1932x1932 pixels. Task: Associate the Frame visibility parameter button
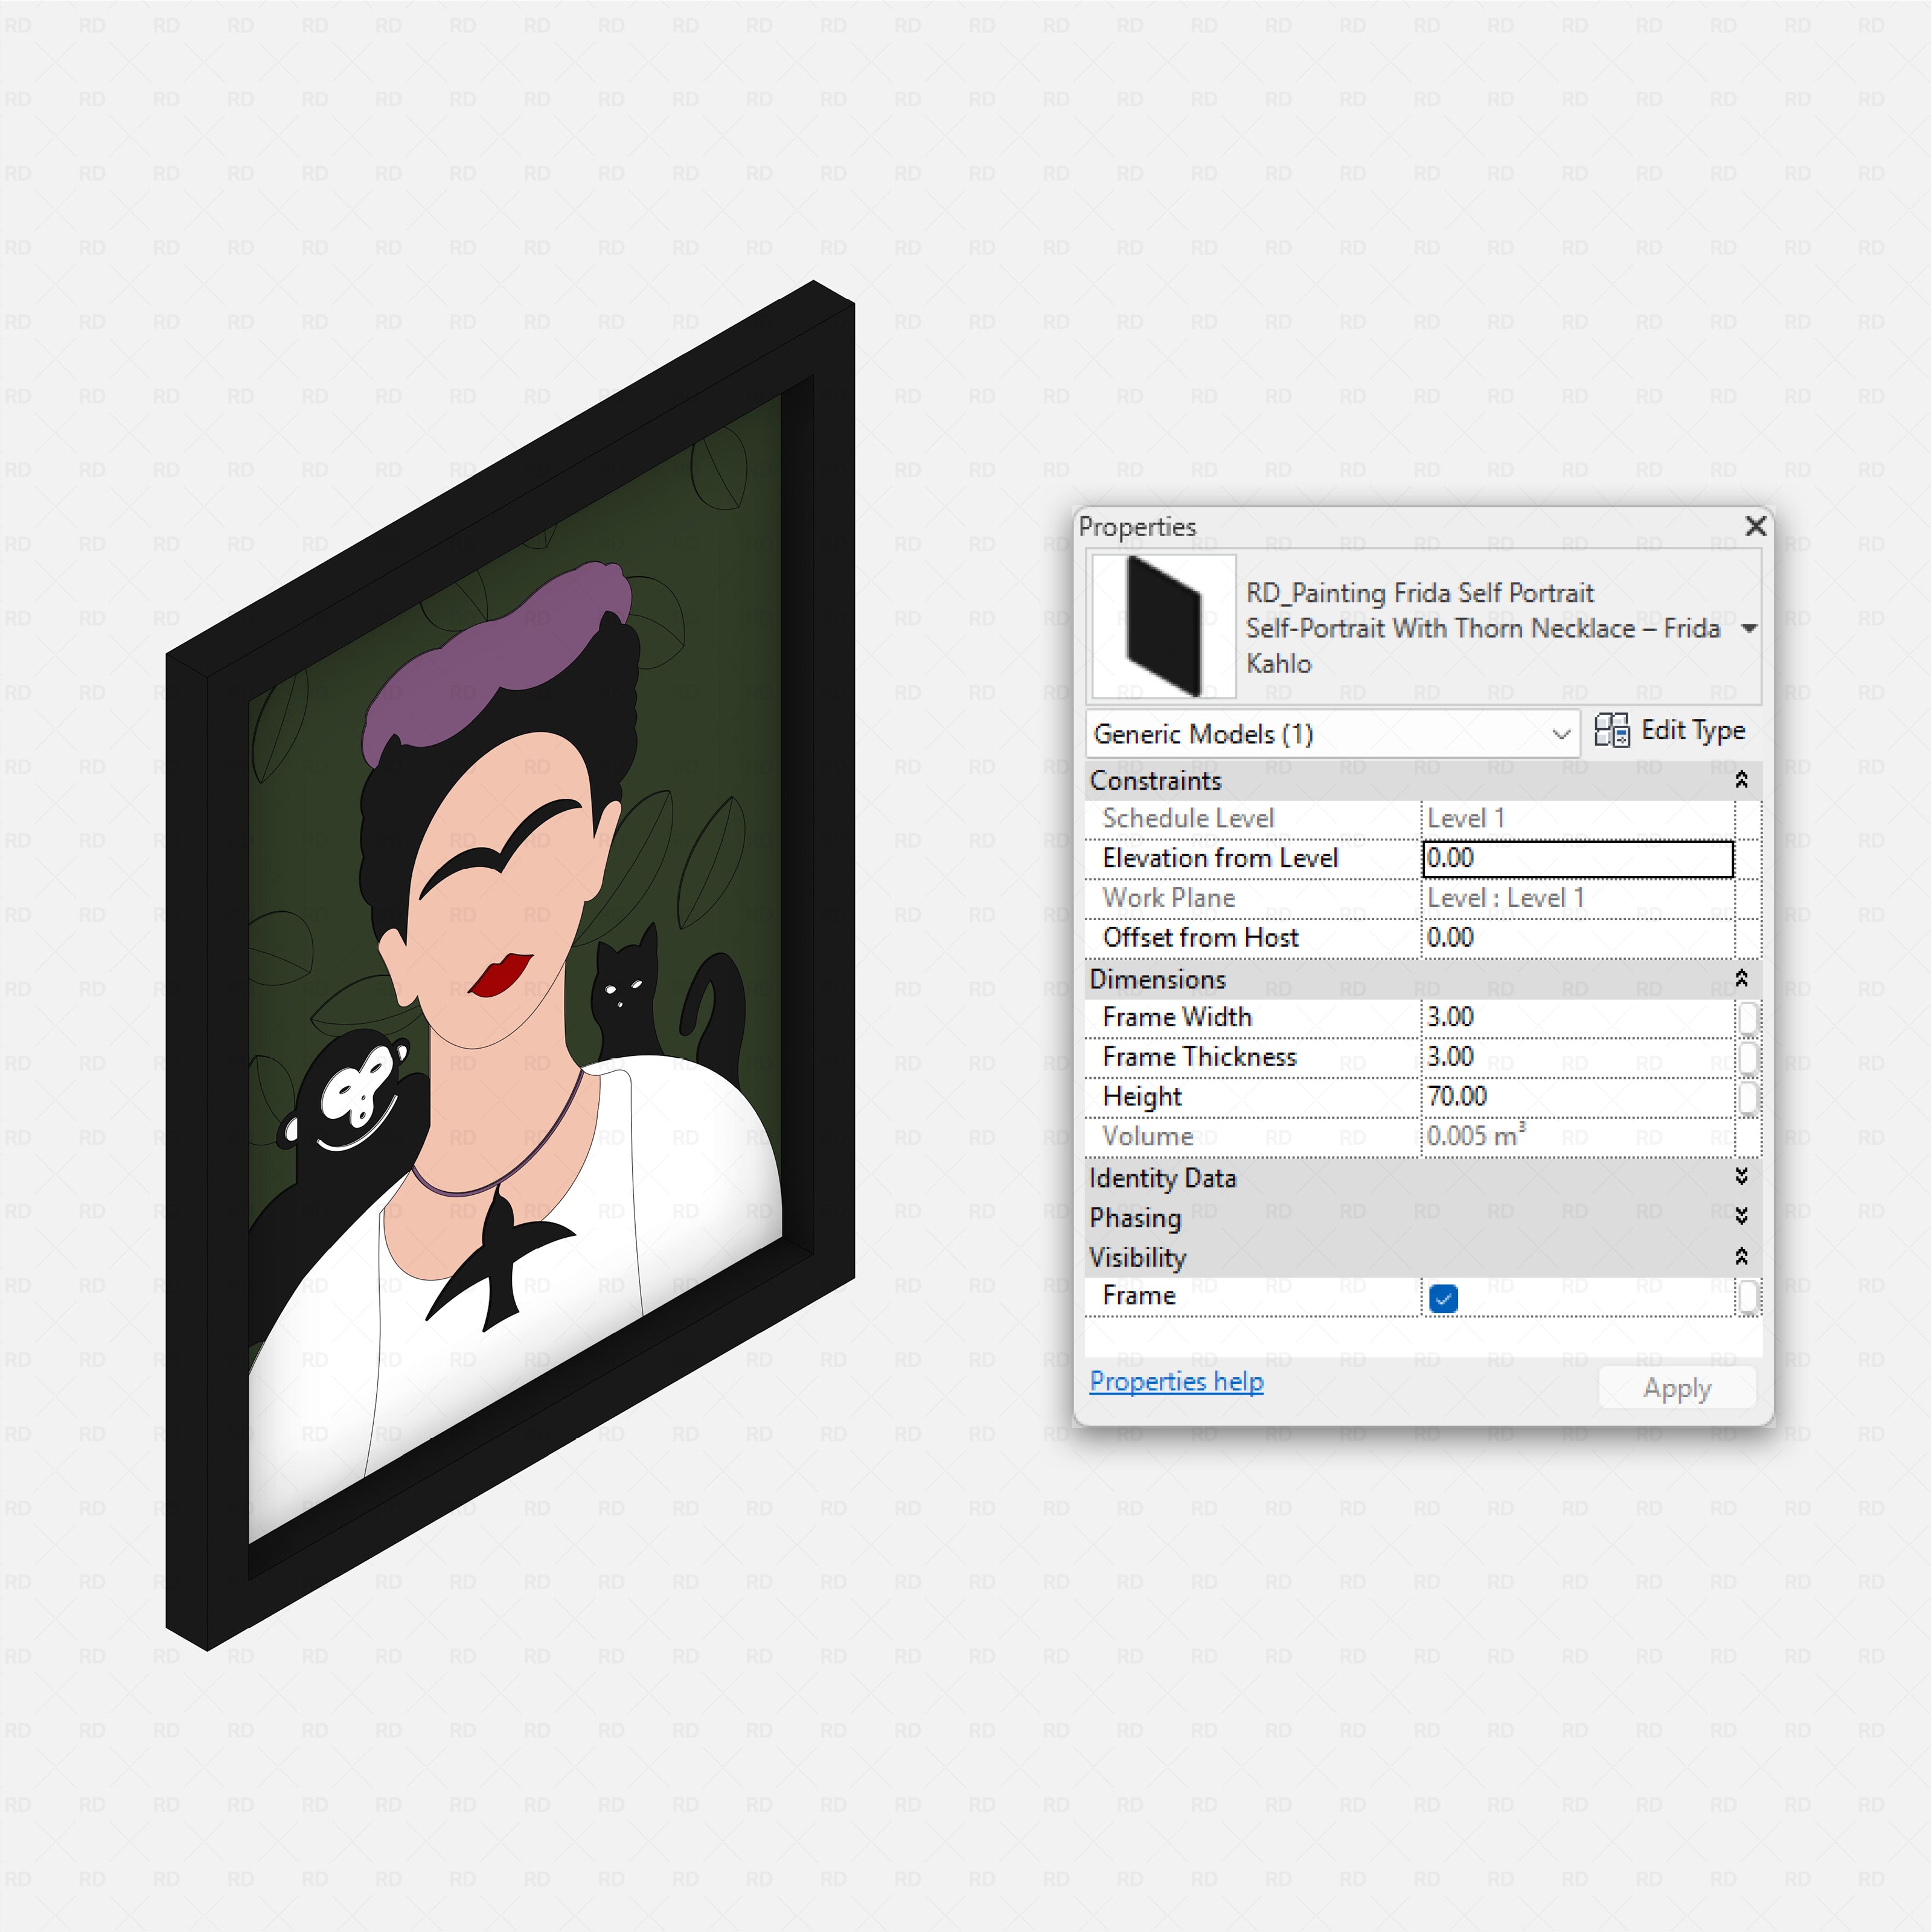coord(1749,1297)
